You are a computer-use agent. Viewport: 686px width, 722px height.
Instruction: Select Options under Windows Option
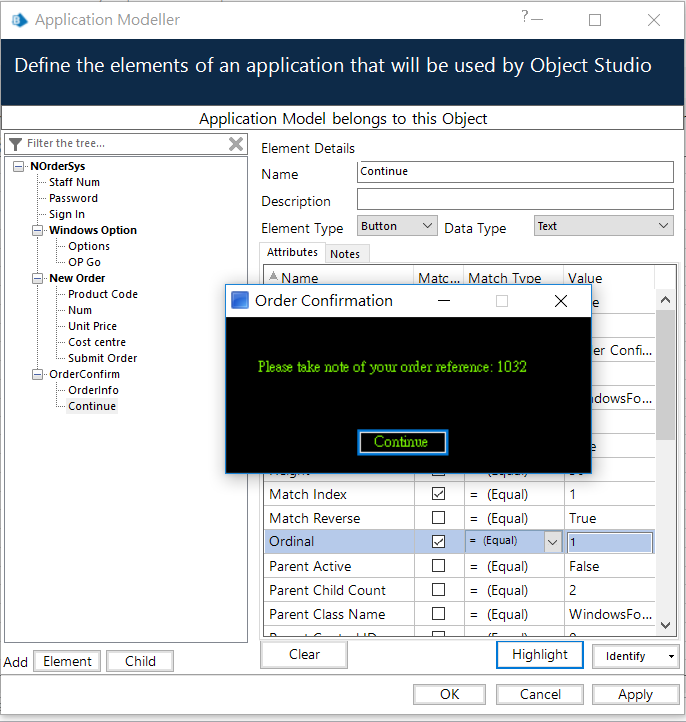coord(89,246)
